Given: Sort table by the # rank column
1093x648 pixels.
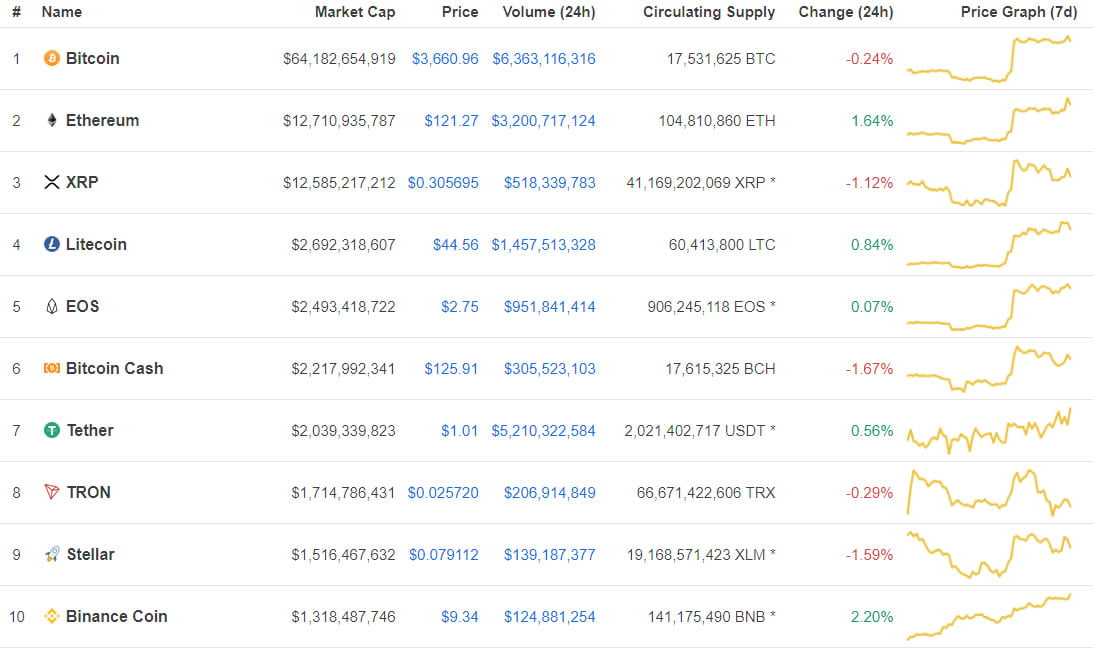Looking at the screenshot, I should tap(16, 12).
